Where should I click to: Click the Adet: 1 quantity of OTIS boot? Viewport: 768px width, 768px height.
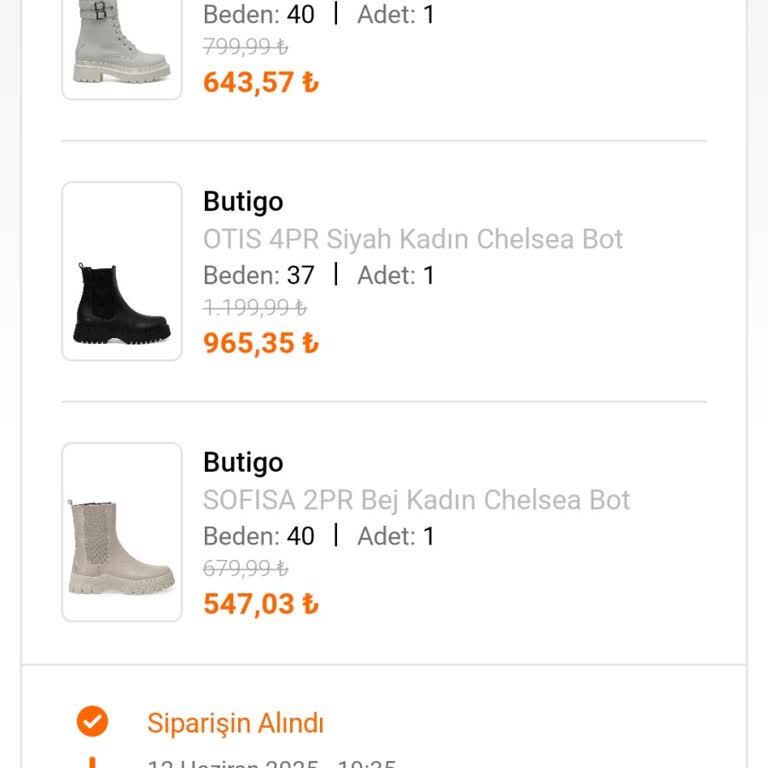pyautogui.click(x=396, y=275)
